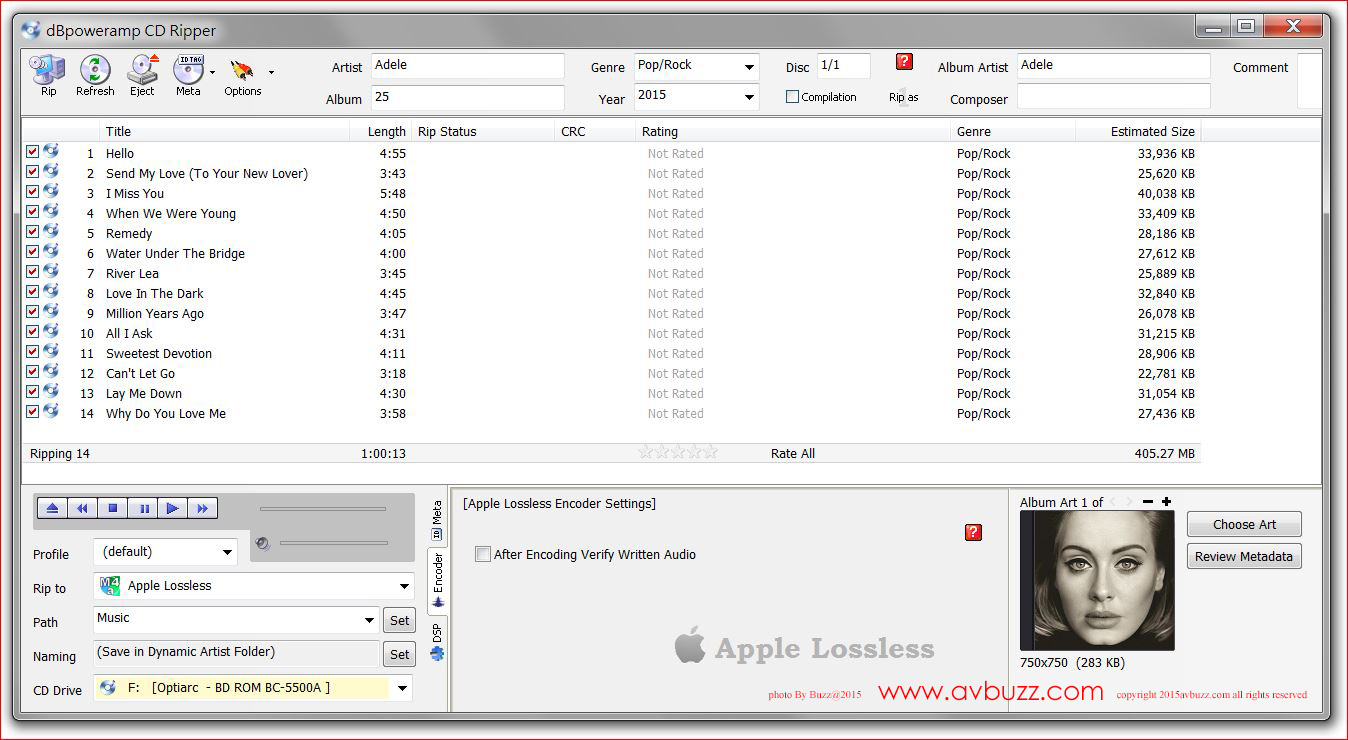Click the Choose Art button
Image resolution: width=1348 pixels, height=740 pixels.
click(1243, 524)
